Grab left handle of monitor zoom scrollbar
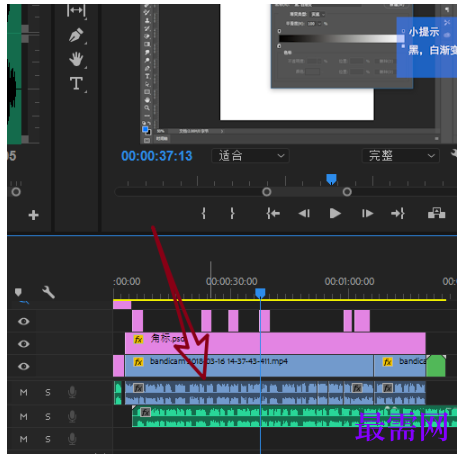The image size is (467, 458). click(x=266, y=192)
